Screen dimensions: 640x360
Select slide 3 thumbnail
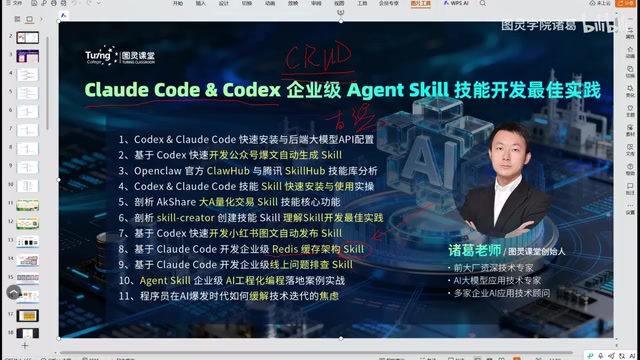click(x=28, y=56)
